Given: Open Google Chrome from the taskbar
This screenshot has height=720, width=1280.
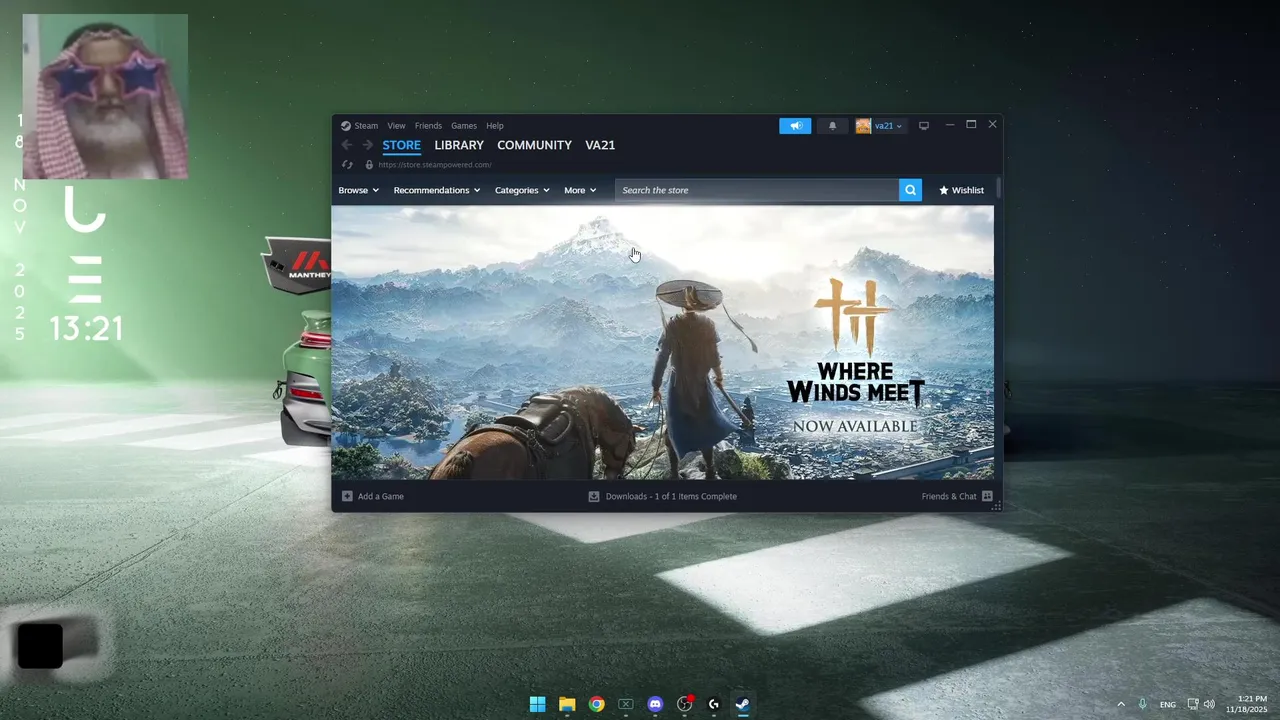Looking at the screenshot, I should pos(596,704).
